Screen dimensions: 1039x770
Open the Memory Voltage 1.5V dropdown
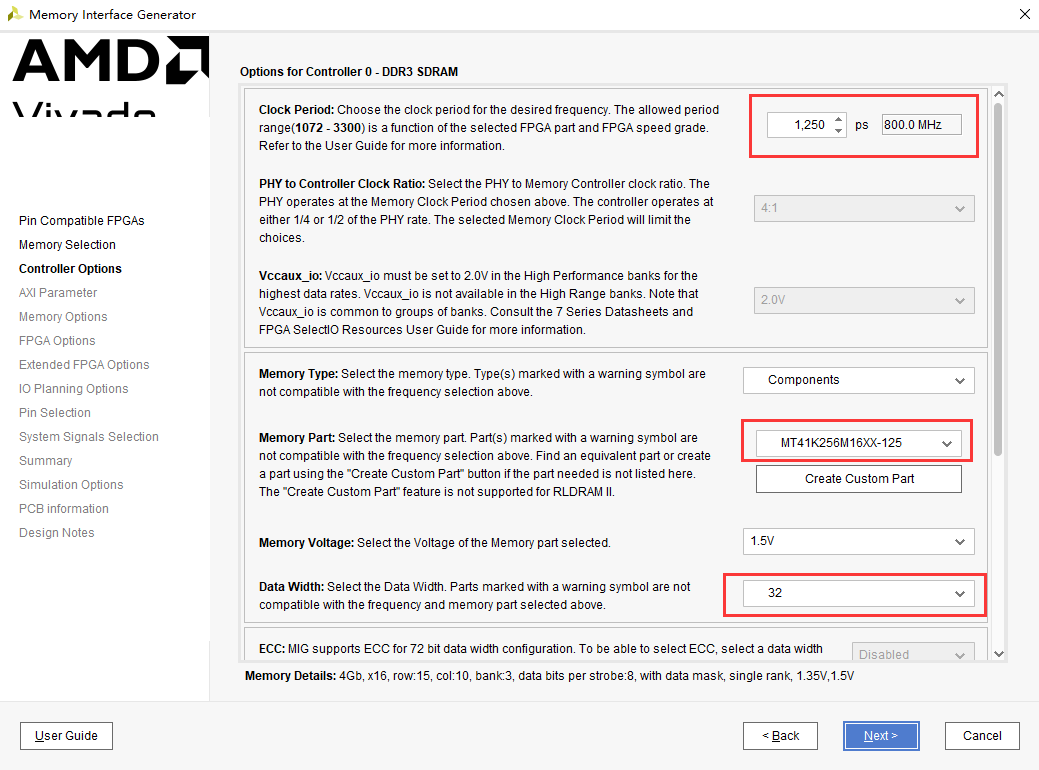(x=858, y=541)
